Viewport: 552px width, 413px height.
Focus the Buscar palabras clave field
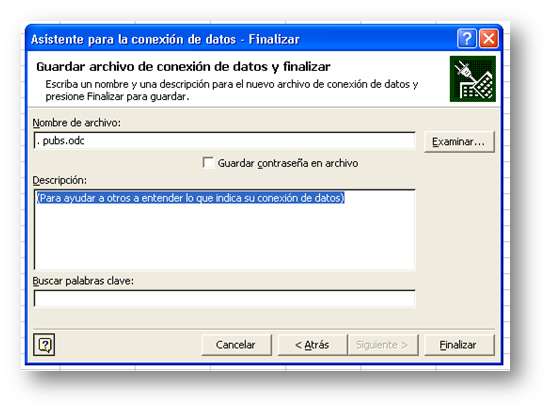pos(225,299)
